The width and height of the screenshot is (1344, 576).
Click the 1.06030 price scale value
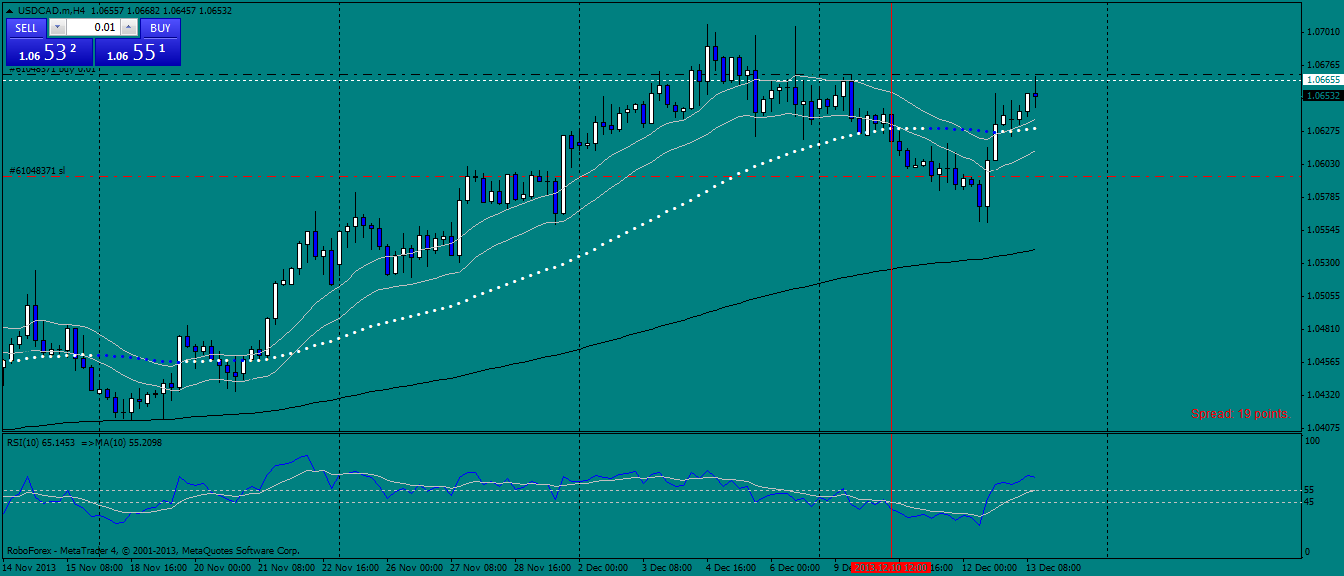(1323, 163)
